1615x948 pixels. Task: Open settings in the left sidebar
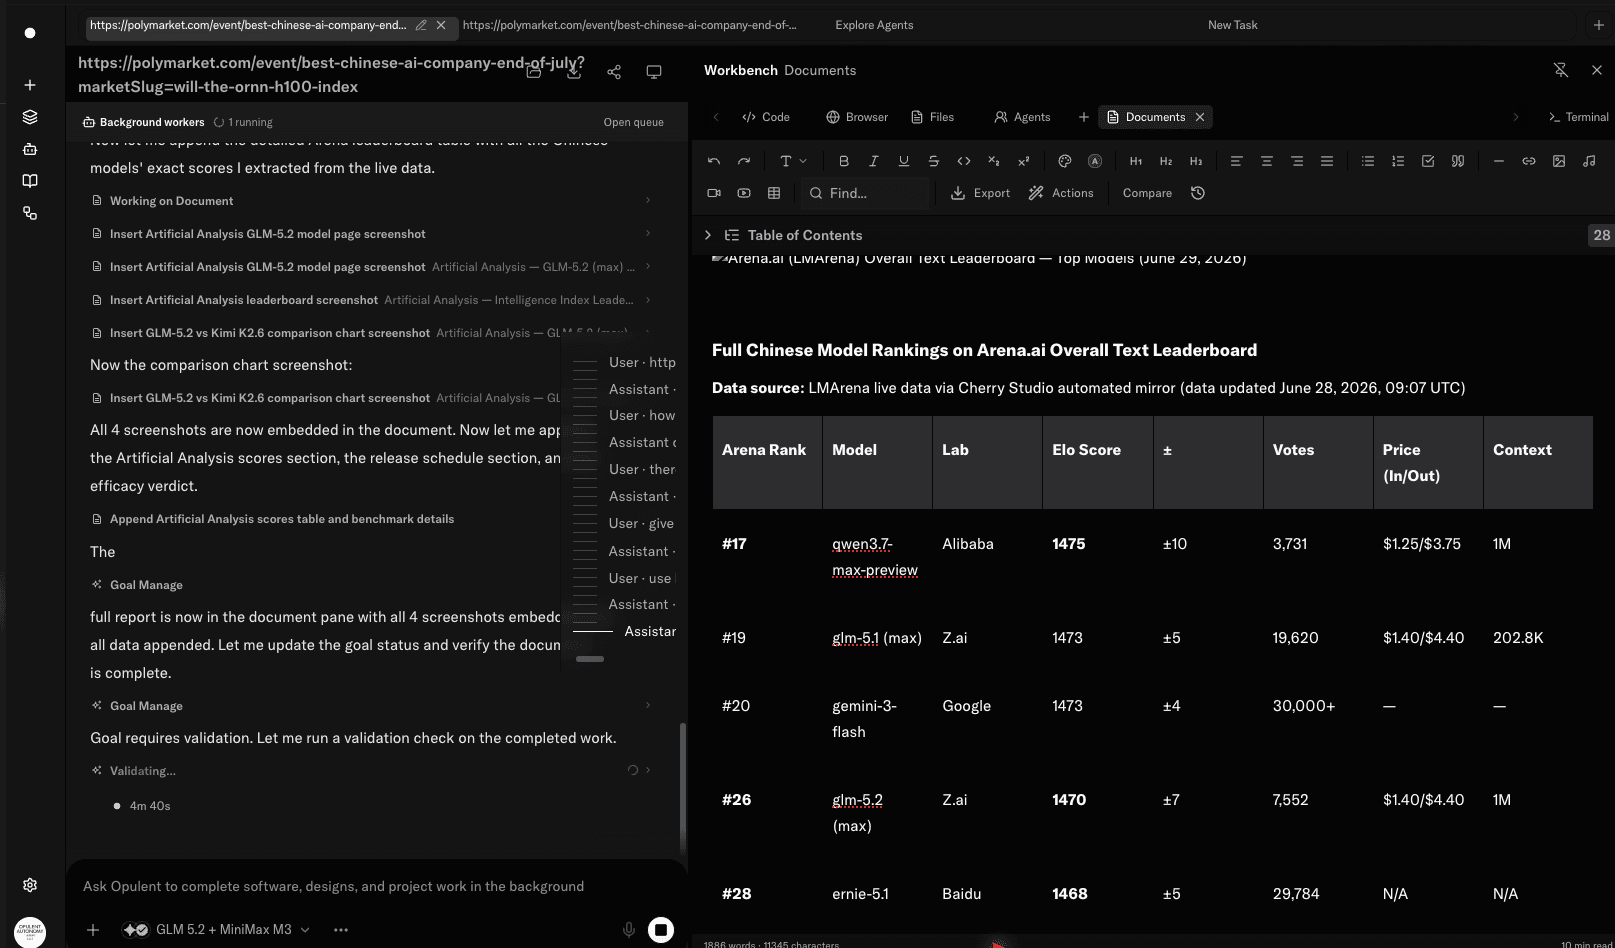click(30, 885)
